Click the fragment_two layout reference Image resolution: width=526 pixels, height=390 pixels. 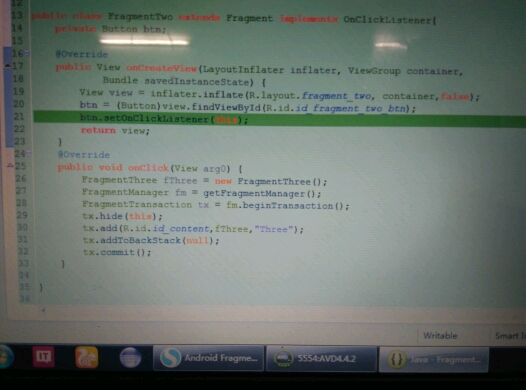click(336, 96)
